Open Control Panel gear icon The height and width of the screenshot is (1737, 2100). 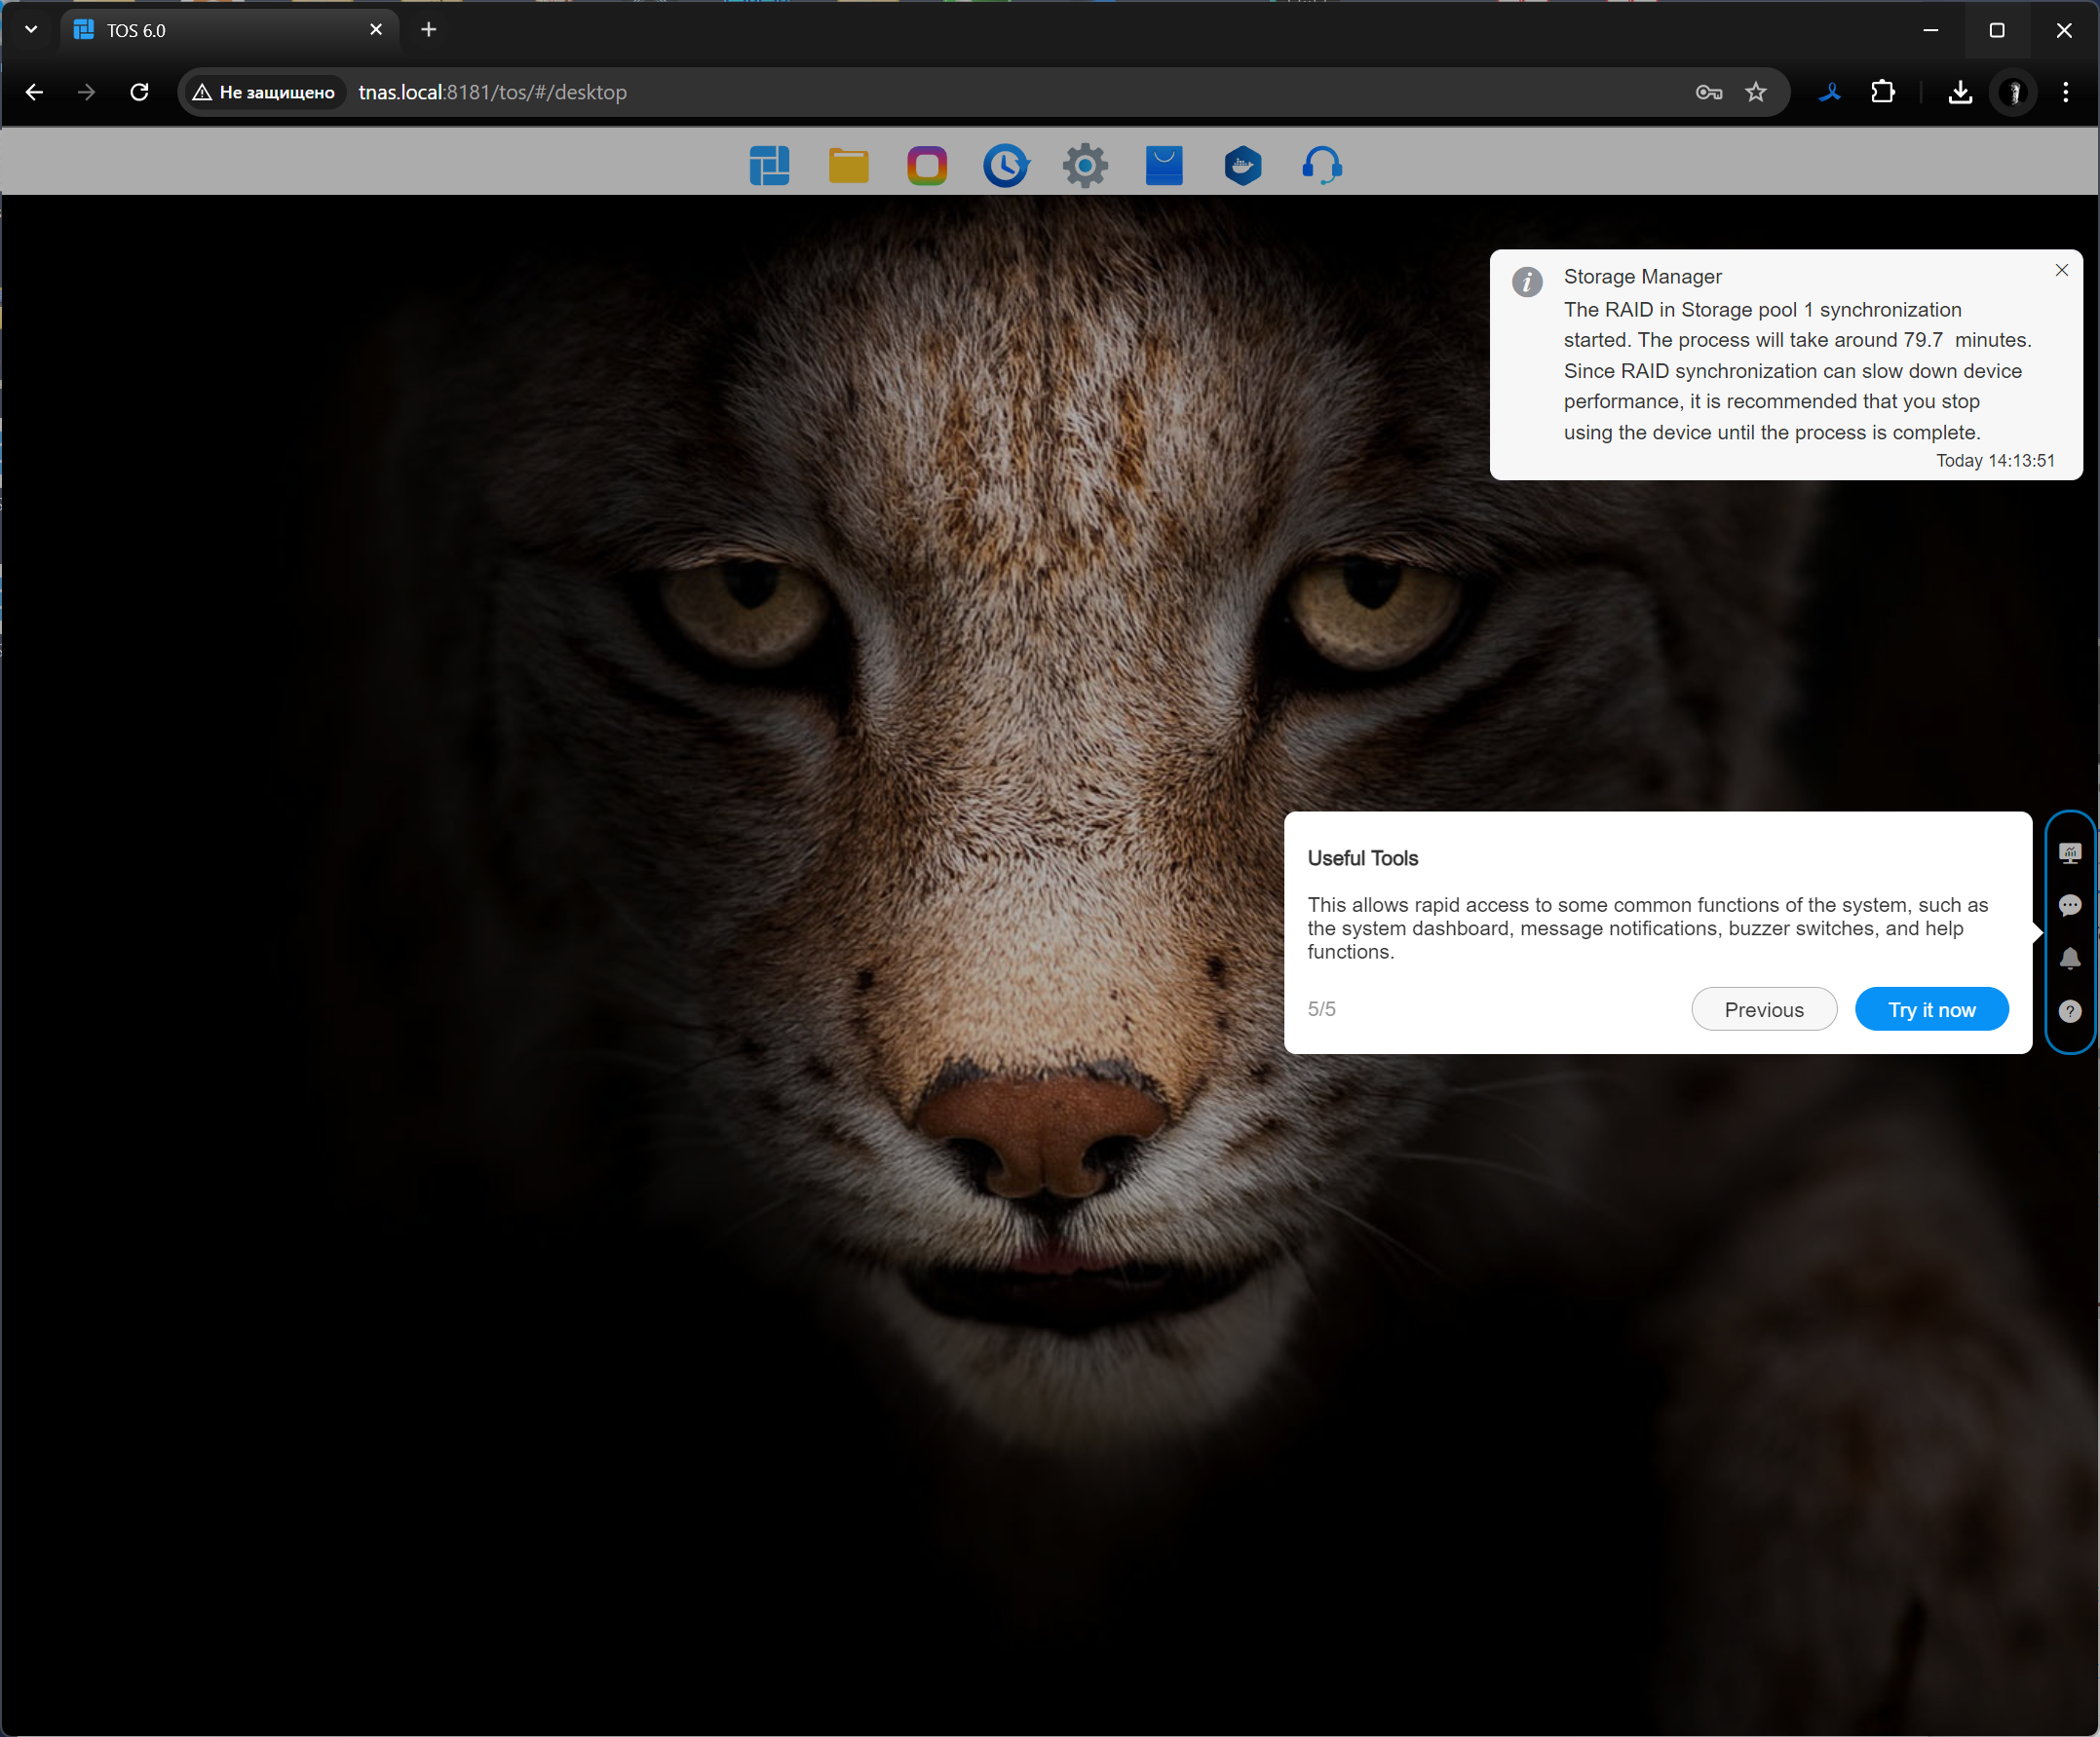1085,166
